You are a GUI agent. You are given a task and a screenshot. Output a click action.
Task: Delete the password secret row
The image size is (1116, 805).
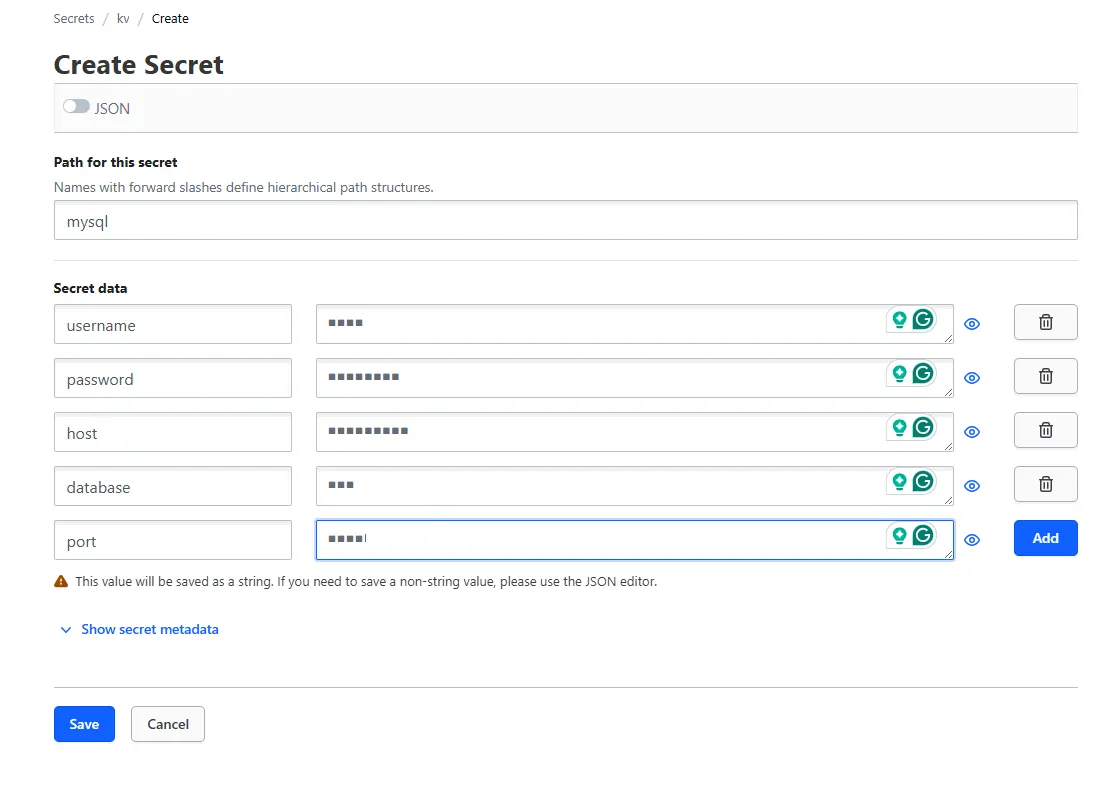(x=1045, y=376)
